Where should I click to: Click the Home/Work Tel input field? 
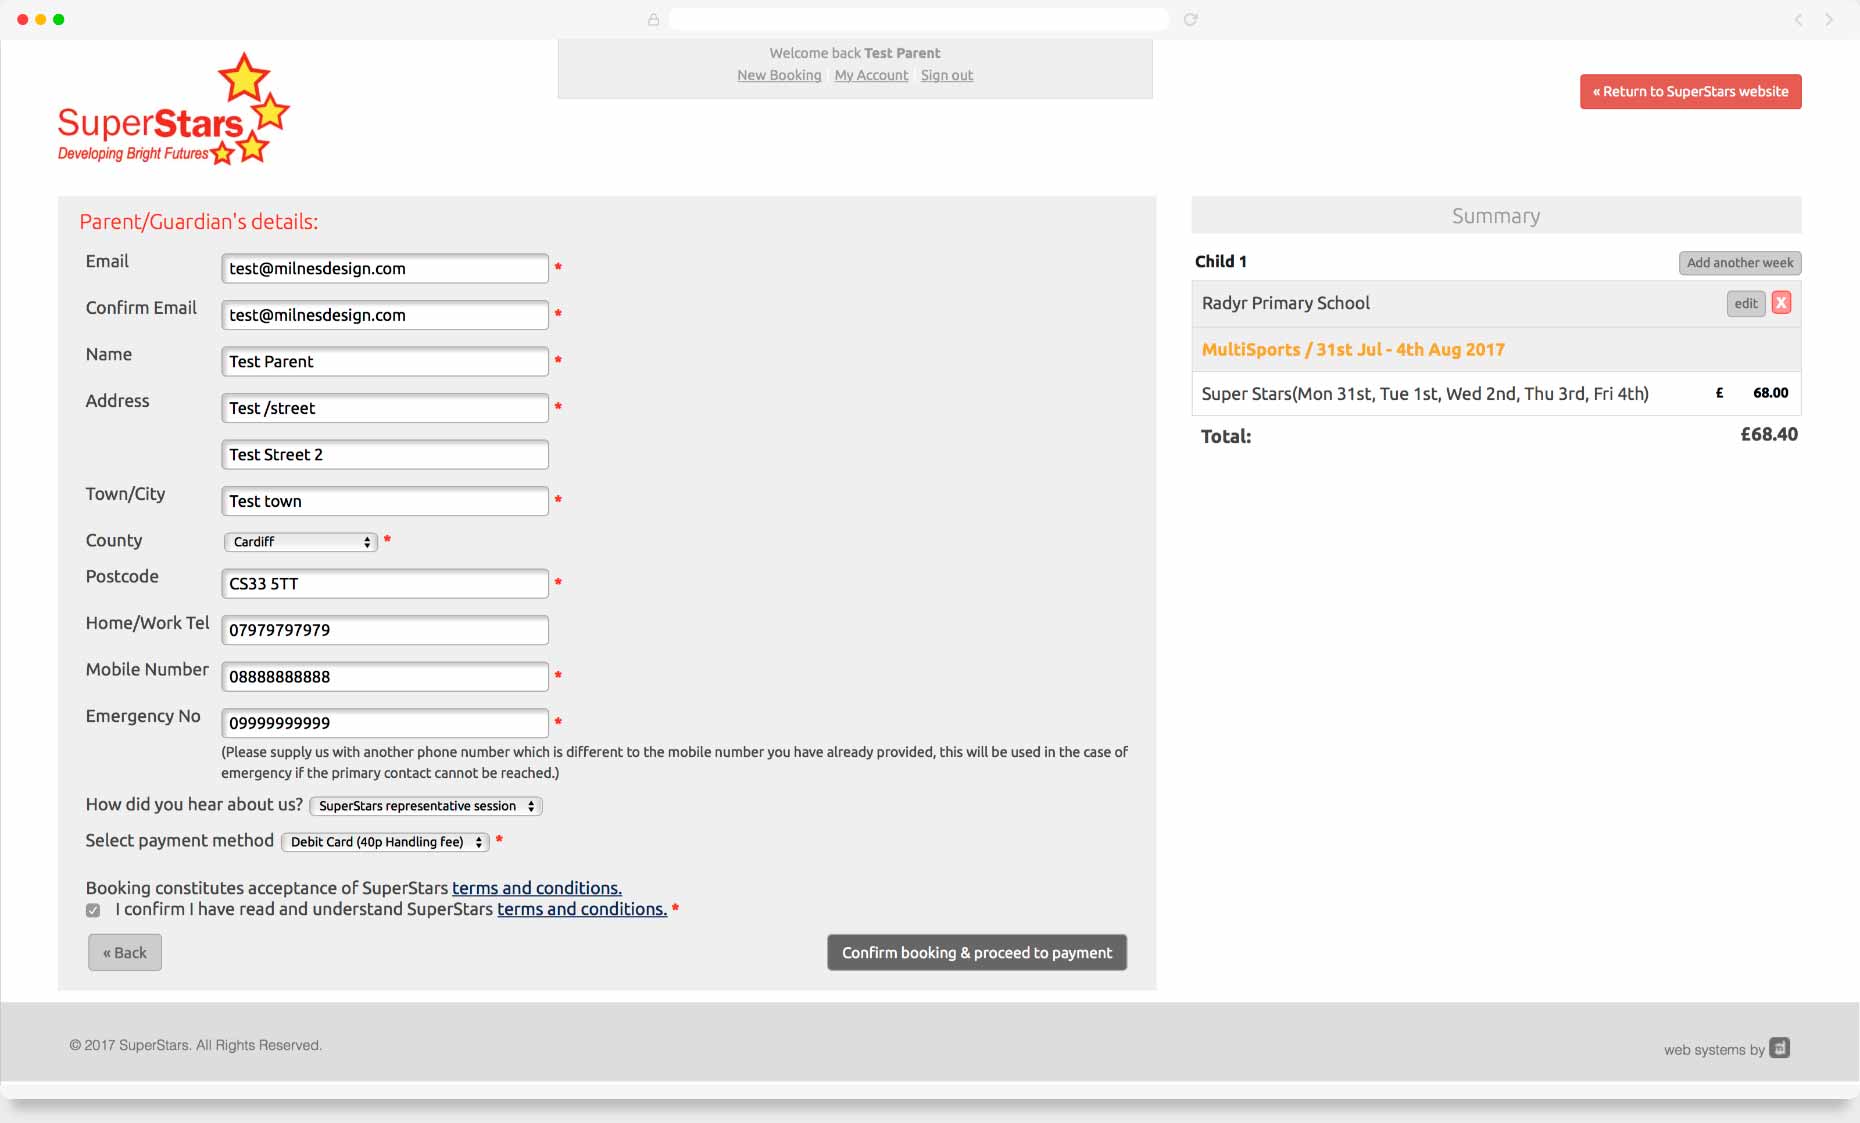pos(385,630)
